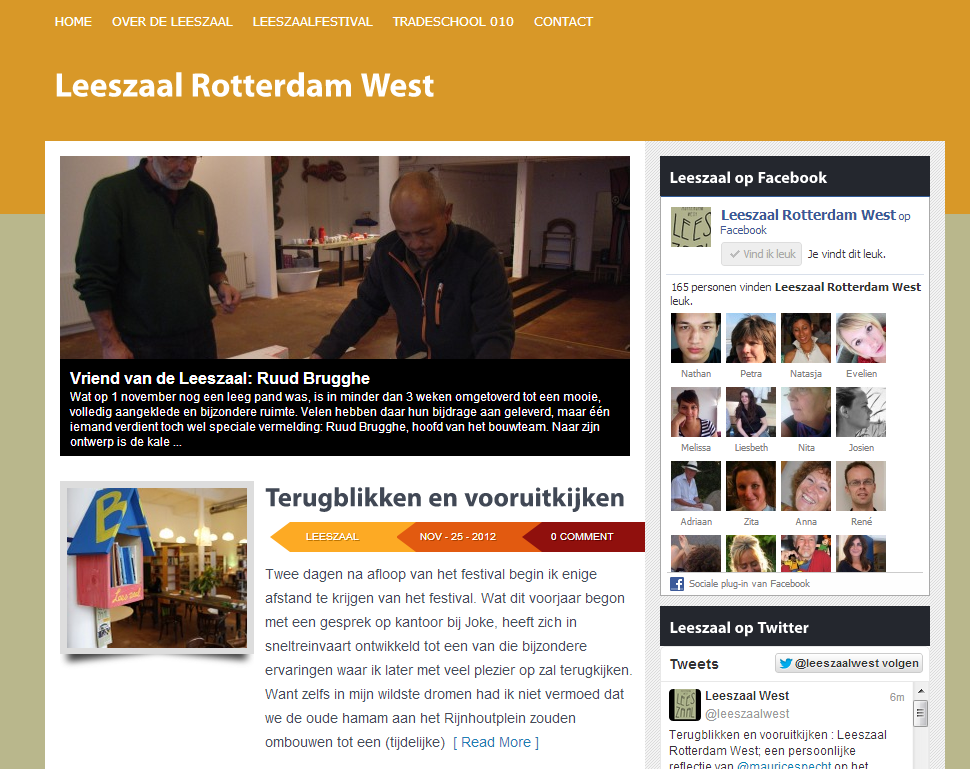Click the NOV - 25 - 2012 date tag
Screen dimensions: 970x769
coord(458,536)
